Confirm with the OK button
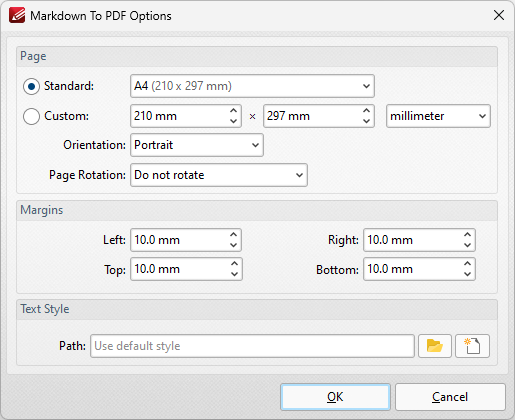The image size is (515, 420). click(x=335, y=397)
